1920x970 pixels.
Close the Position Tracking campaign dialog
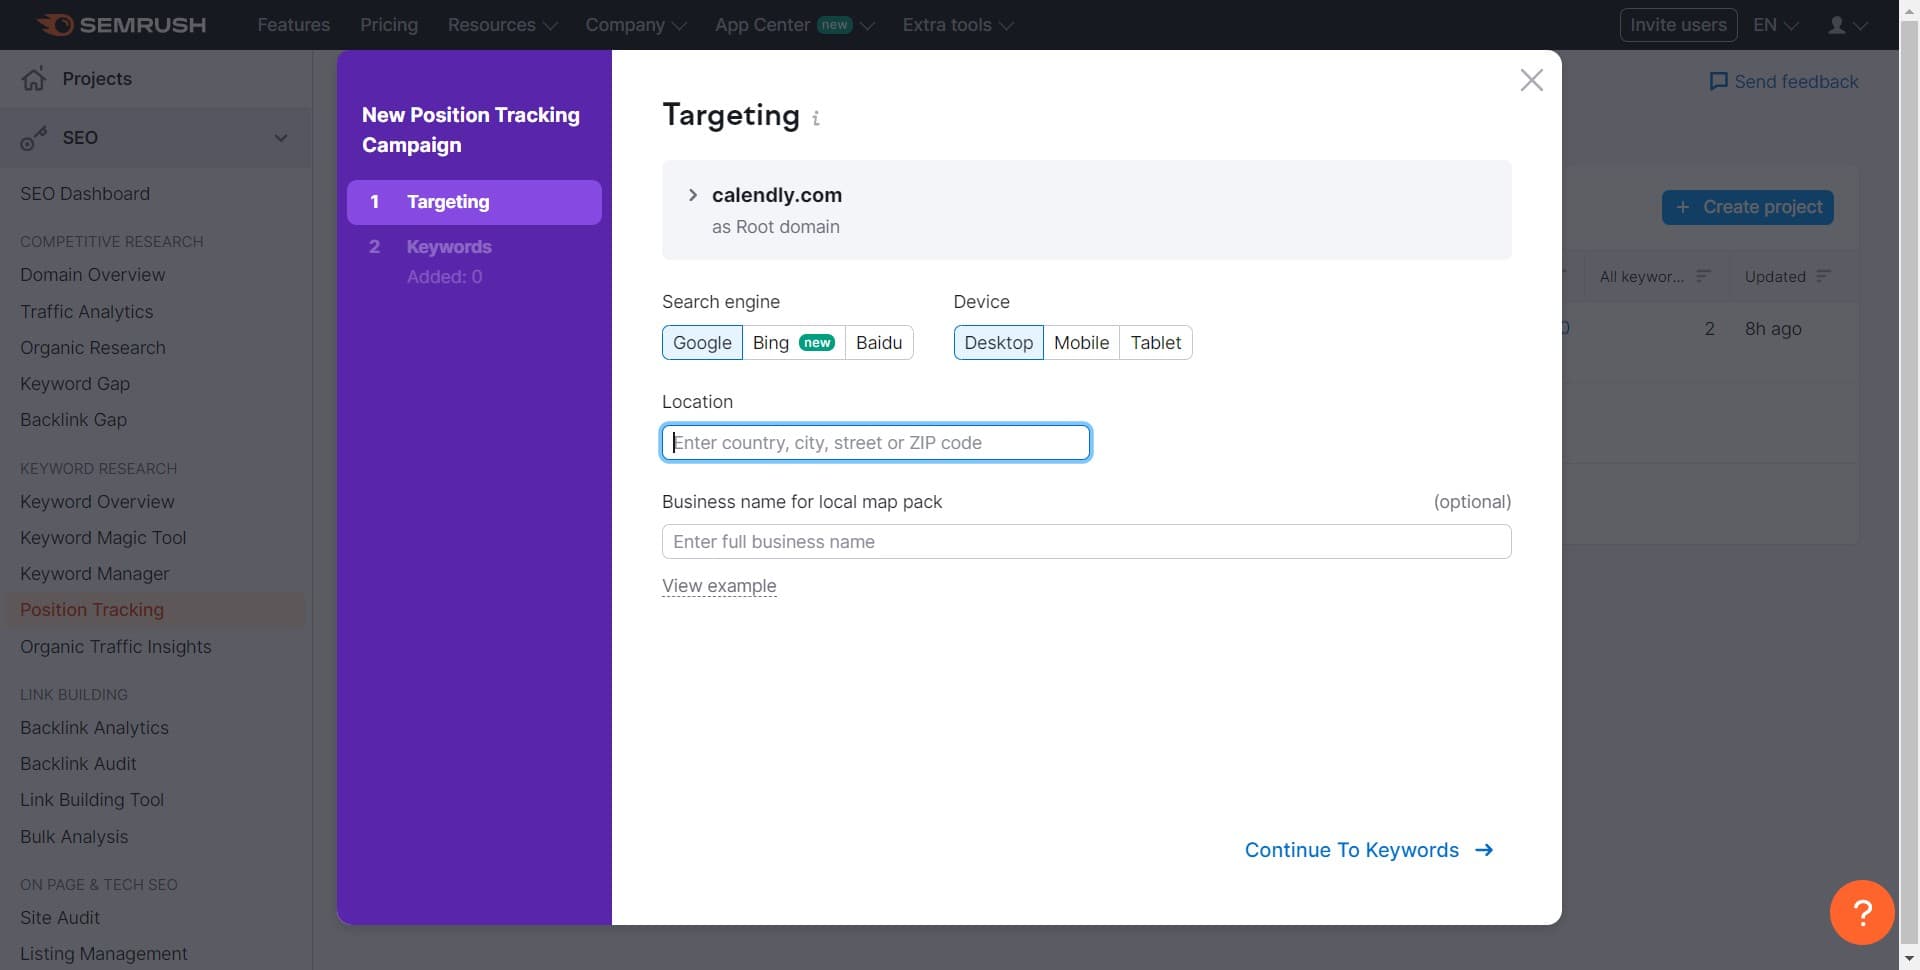coord(1531,80)
